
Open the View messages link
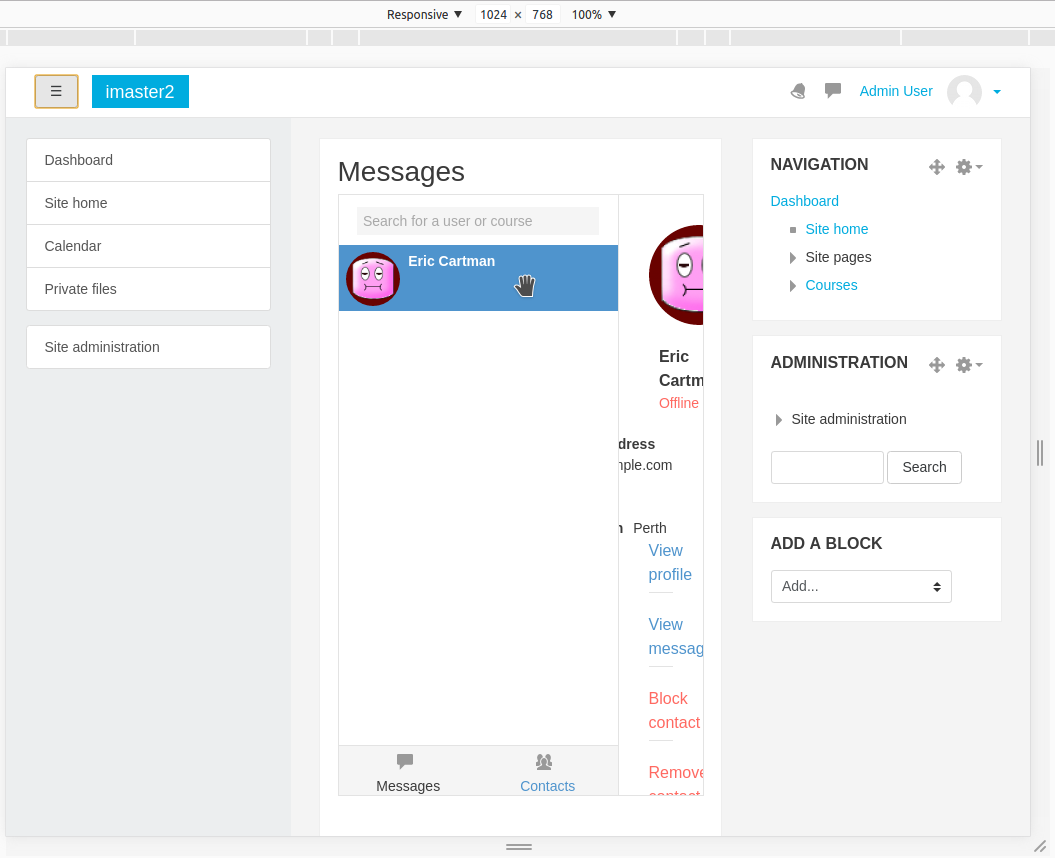click(x=676, y=637)
